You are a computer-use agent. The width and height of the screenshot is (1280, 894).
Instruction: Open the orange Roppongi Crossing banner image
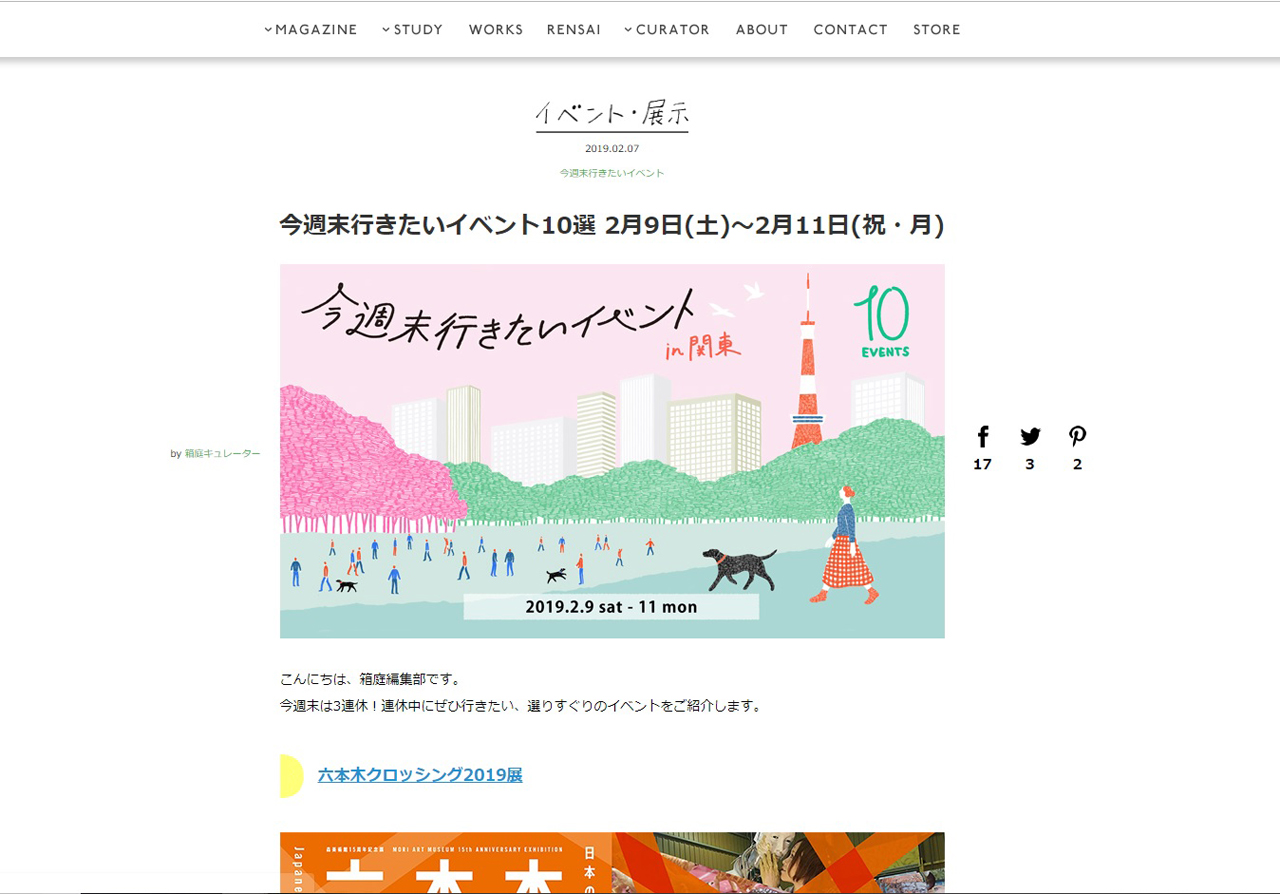tap(612, 862)
